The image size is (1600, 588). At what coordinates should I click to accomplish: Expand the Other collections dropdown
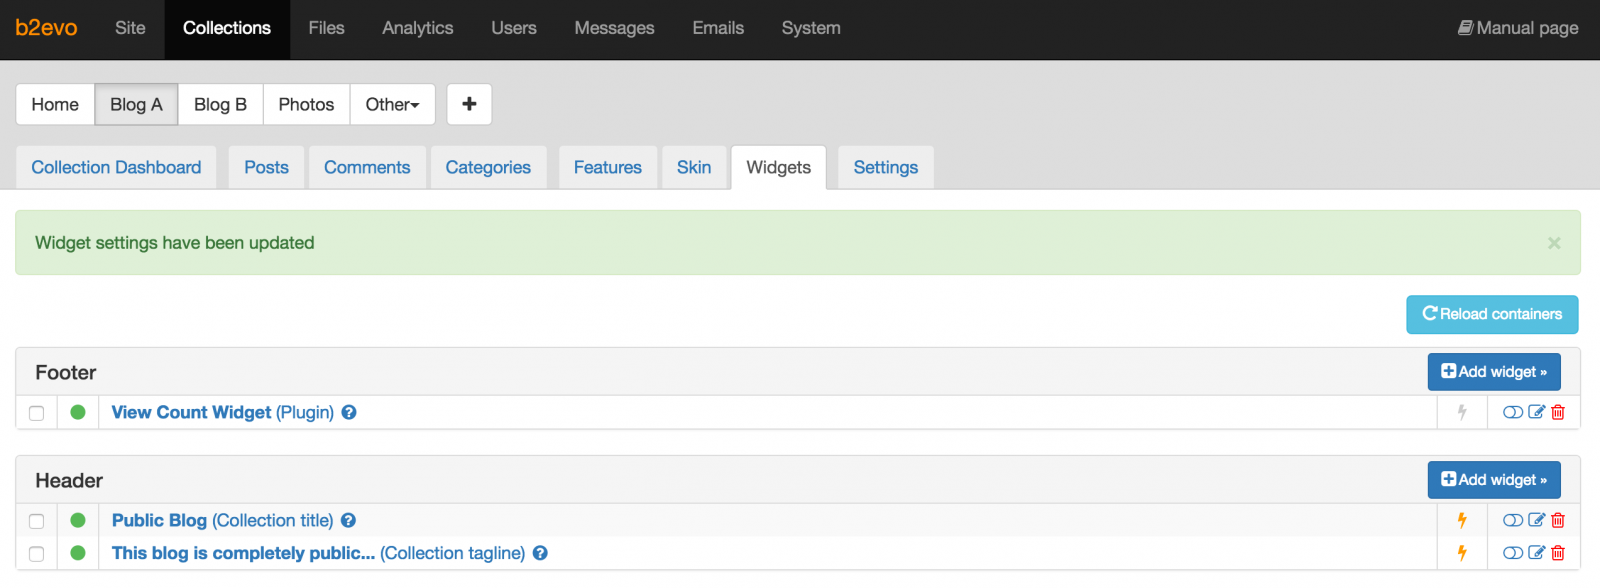click(x=392, y=104)
